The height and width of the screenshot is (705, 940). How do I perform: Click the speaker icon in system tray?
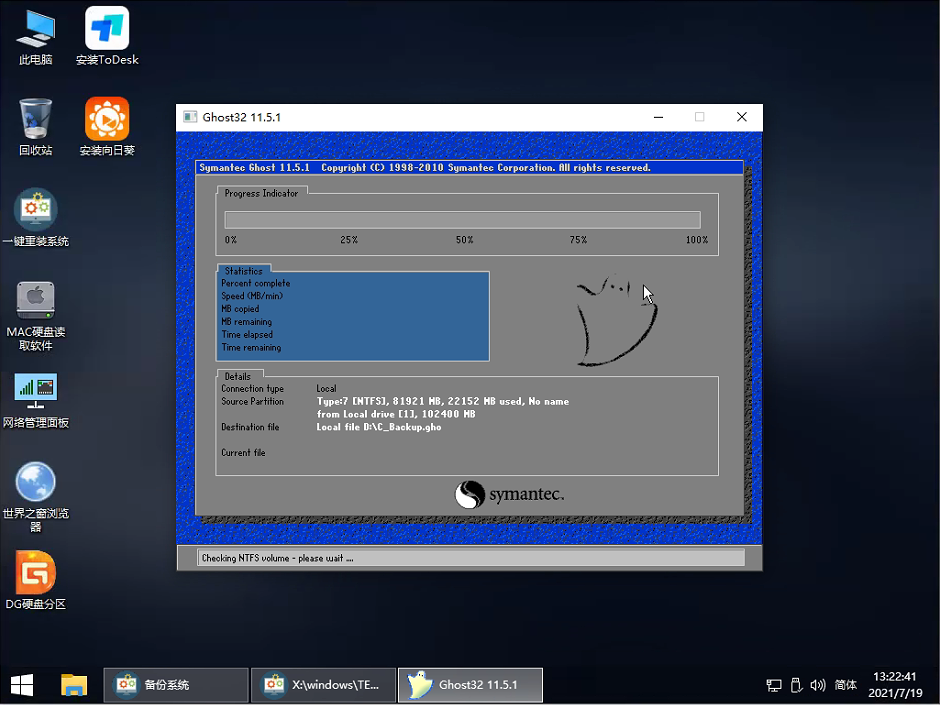click(818, 685)
